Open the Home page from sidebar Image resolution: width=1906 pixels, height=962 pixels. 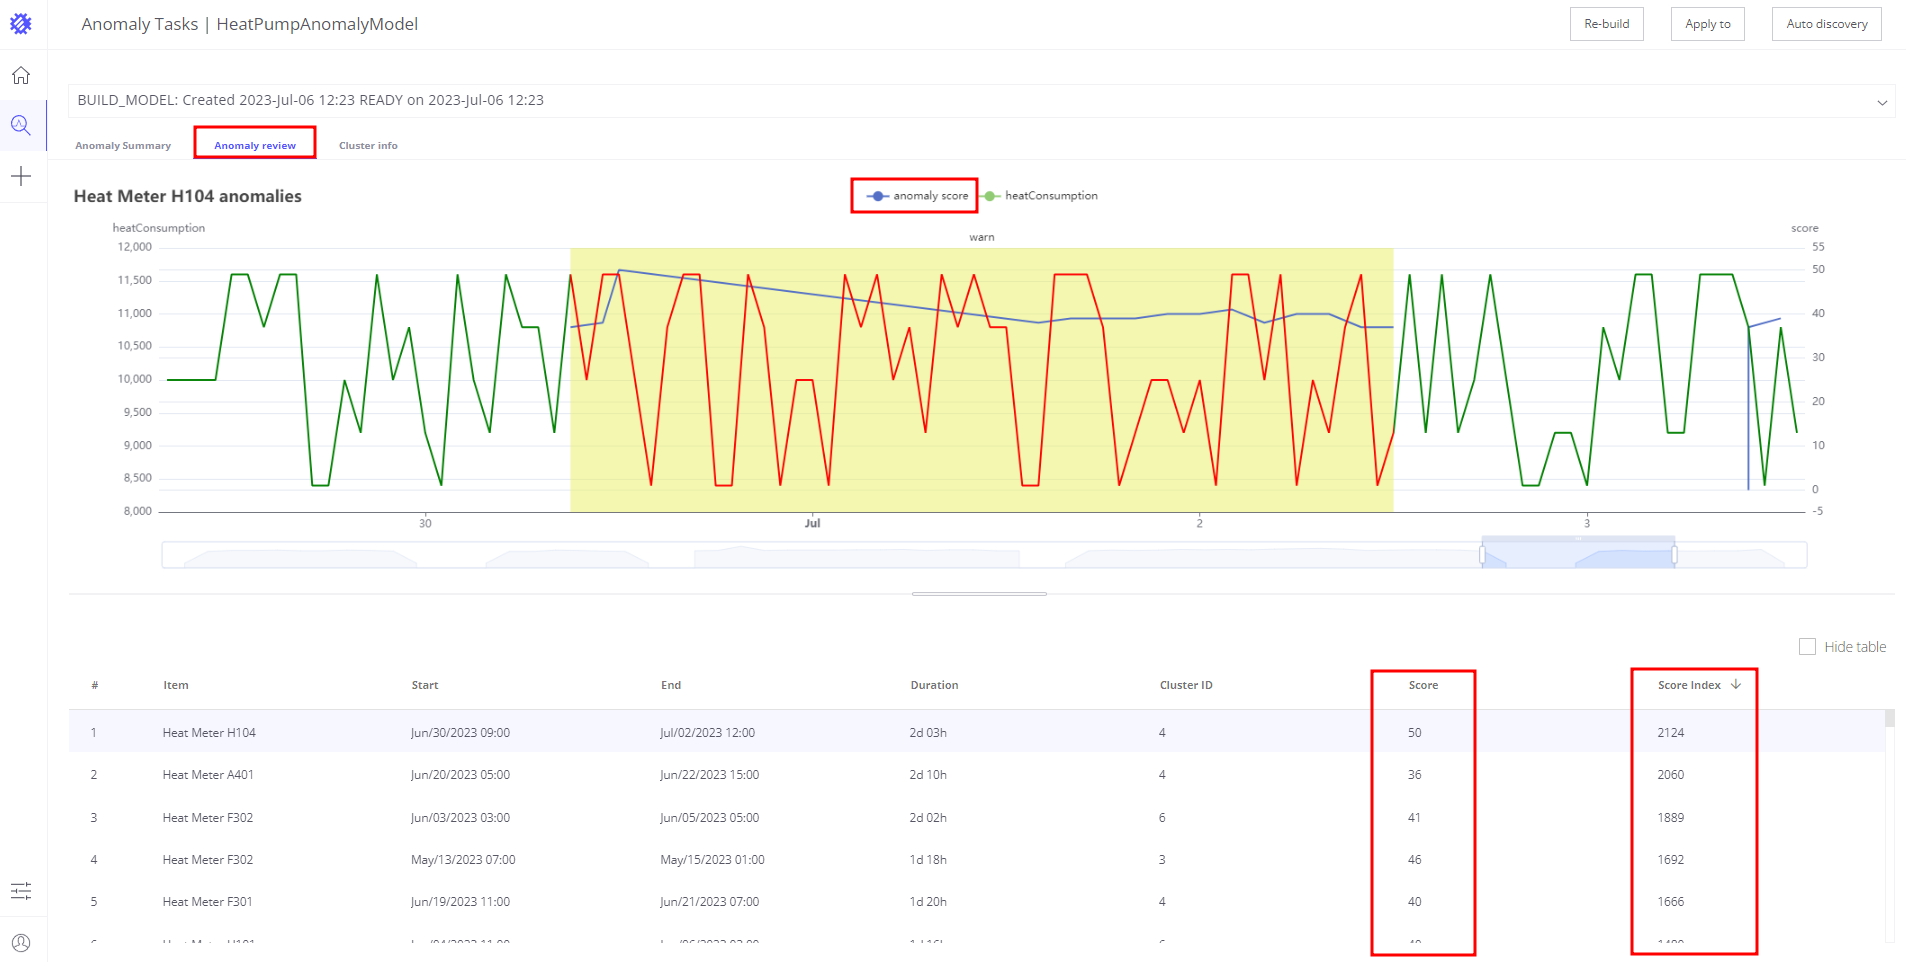(x=21, y=74)
